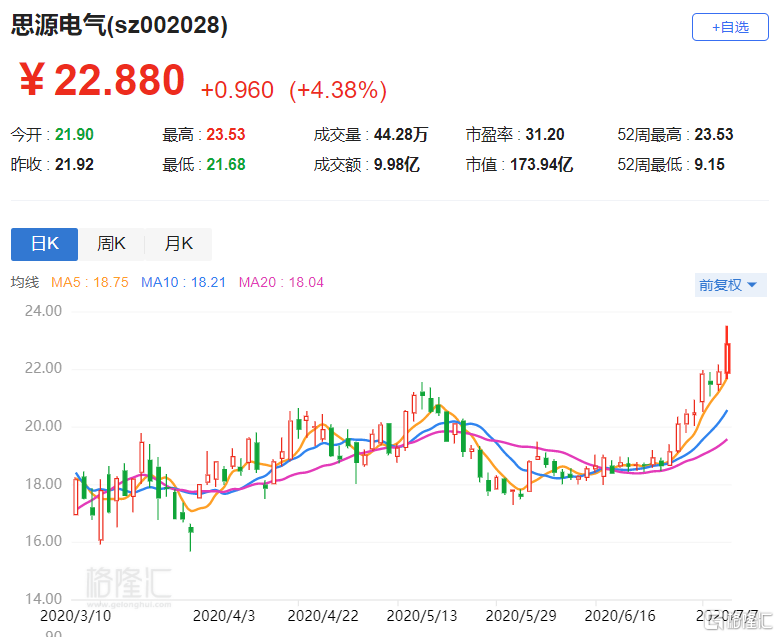Click the 2020/3/10 date axis label
This screenshot has height=637, width=779.
pyautogui.click(x=76, y=616)
